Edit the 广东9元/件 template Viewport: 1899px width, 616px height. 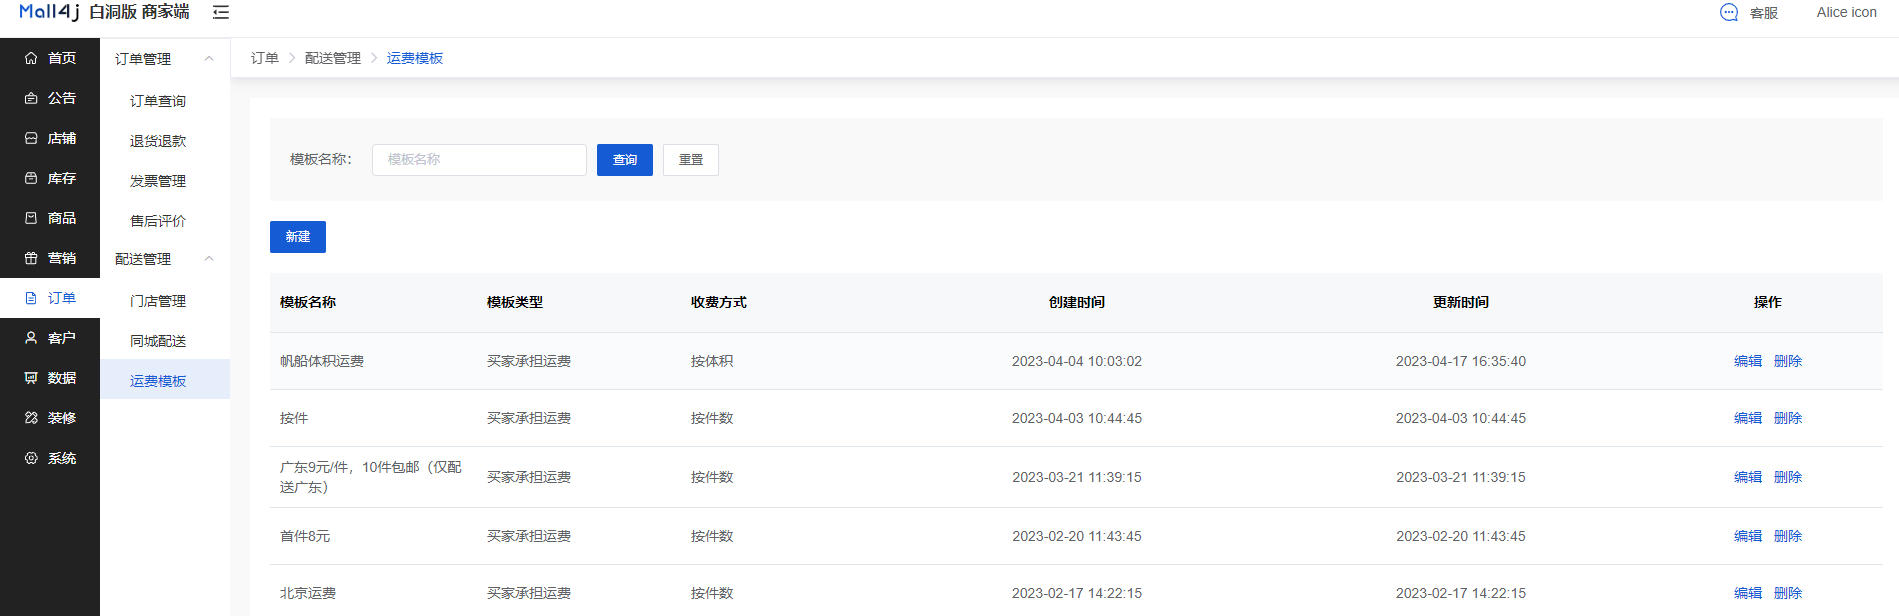(1748, 477)
